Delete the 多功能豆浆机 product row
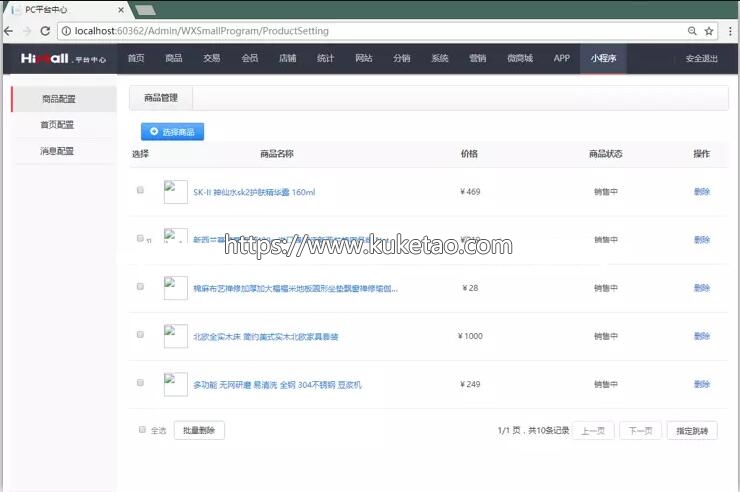This screenshot has width=740, height=492. point(701,384)
